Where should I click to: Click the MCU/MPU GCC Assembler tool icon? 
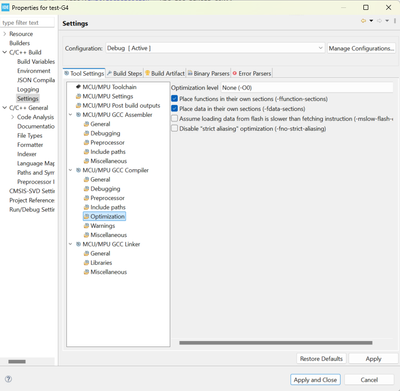pyautogui.click(x=78, y=115)
